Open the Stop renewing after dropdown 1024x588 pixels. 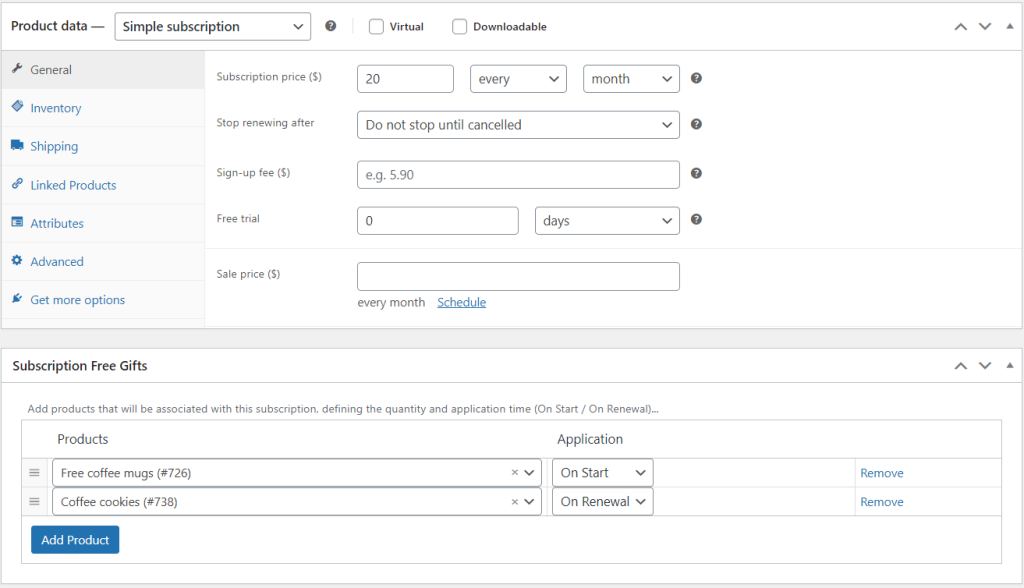(518, 125)
